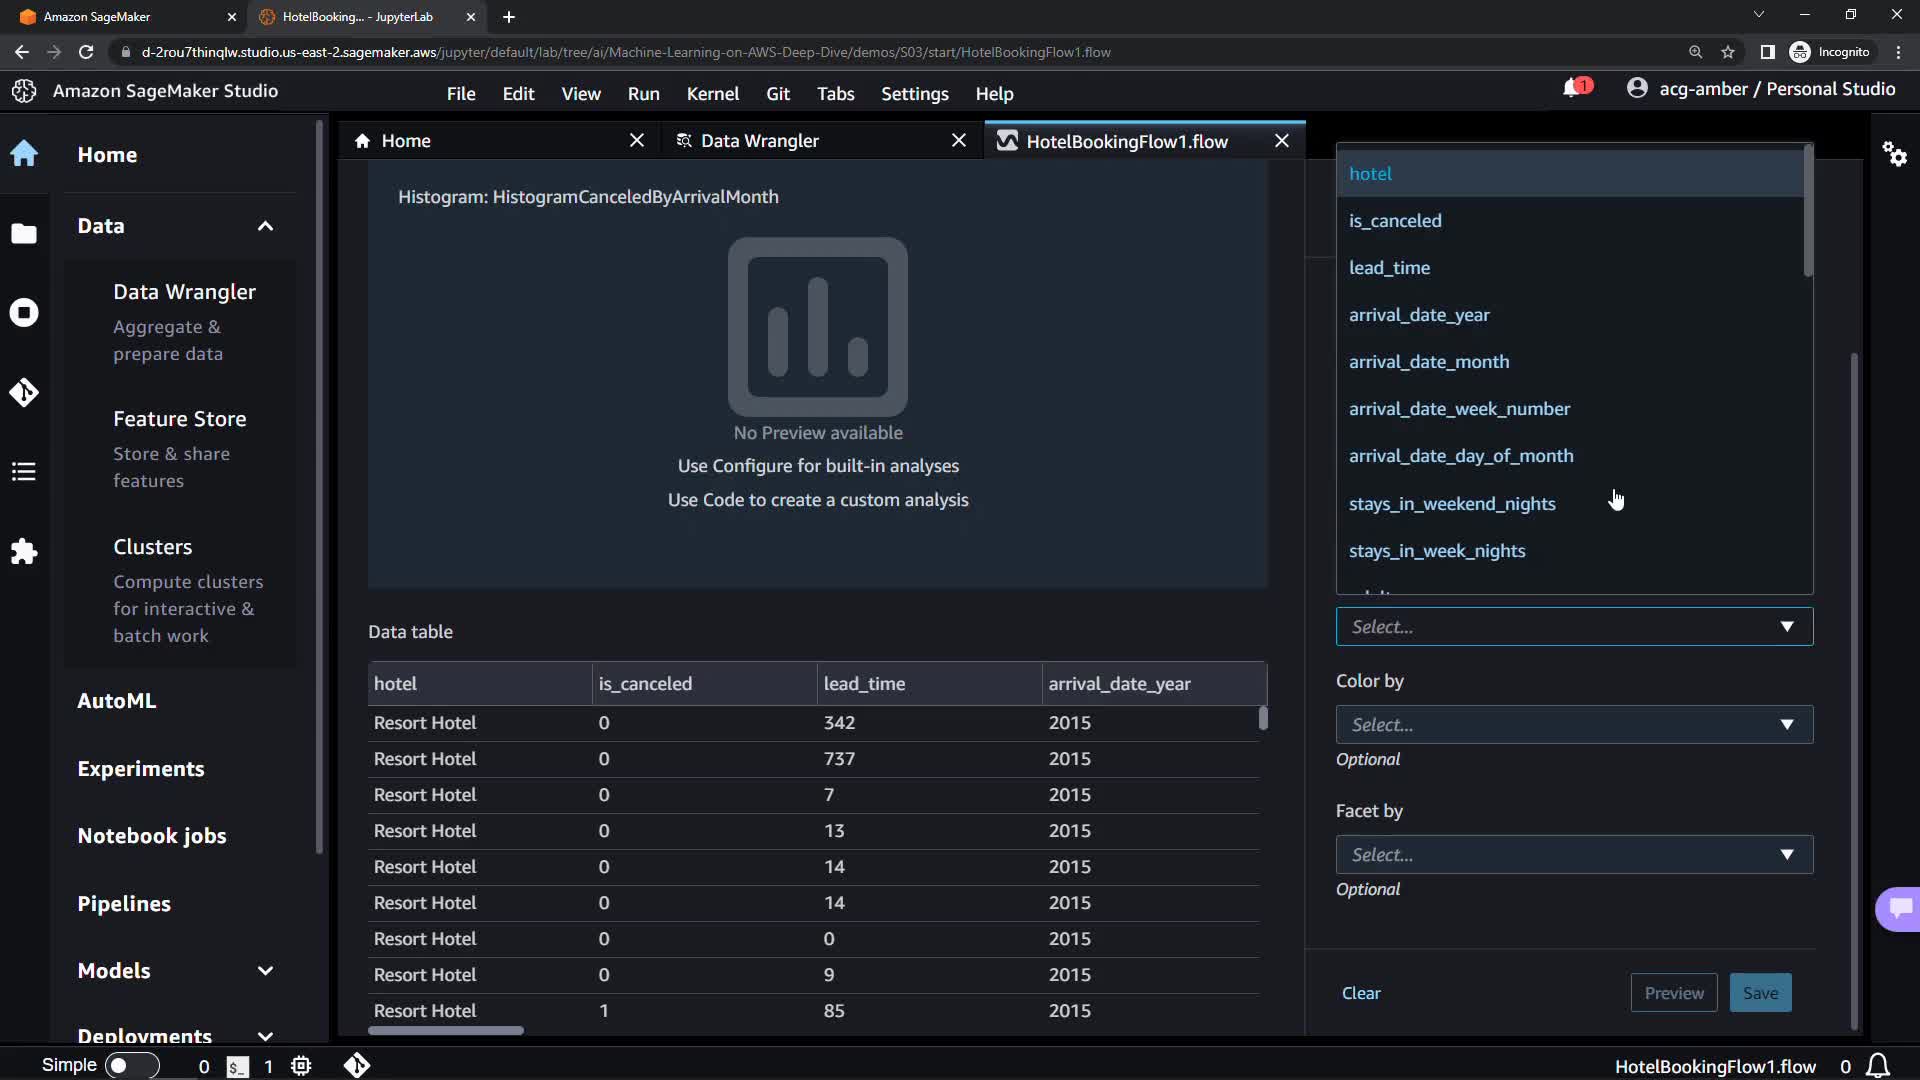Collapse the Data section chevron
The image size is (1920, 1080).
(265, 226)
